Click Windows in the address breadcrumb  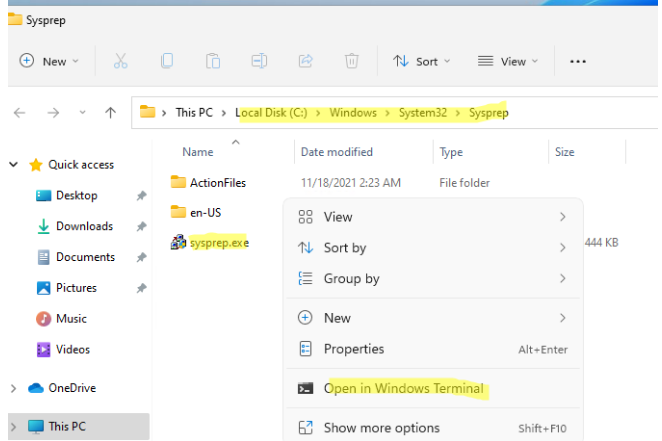pos(353,113)
